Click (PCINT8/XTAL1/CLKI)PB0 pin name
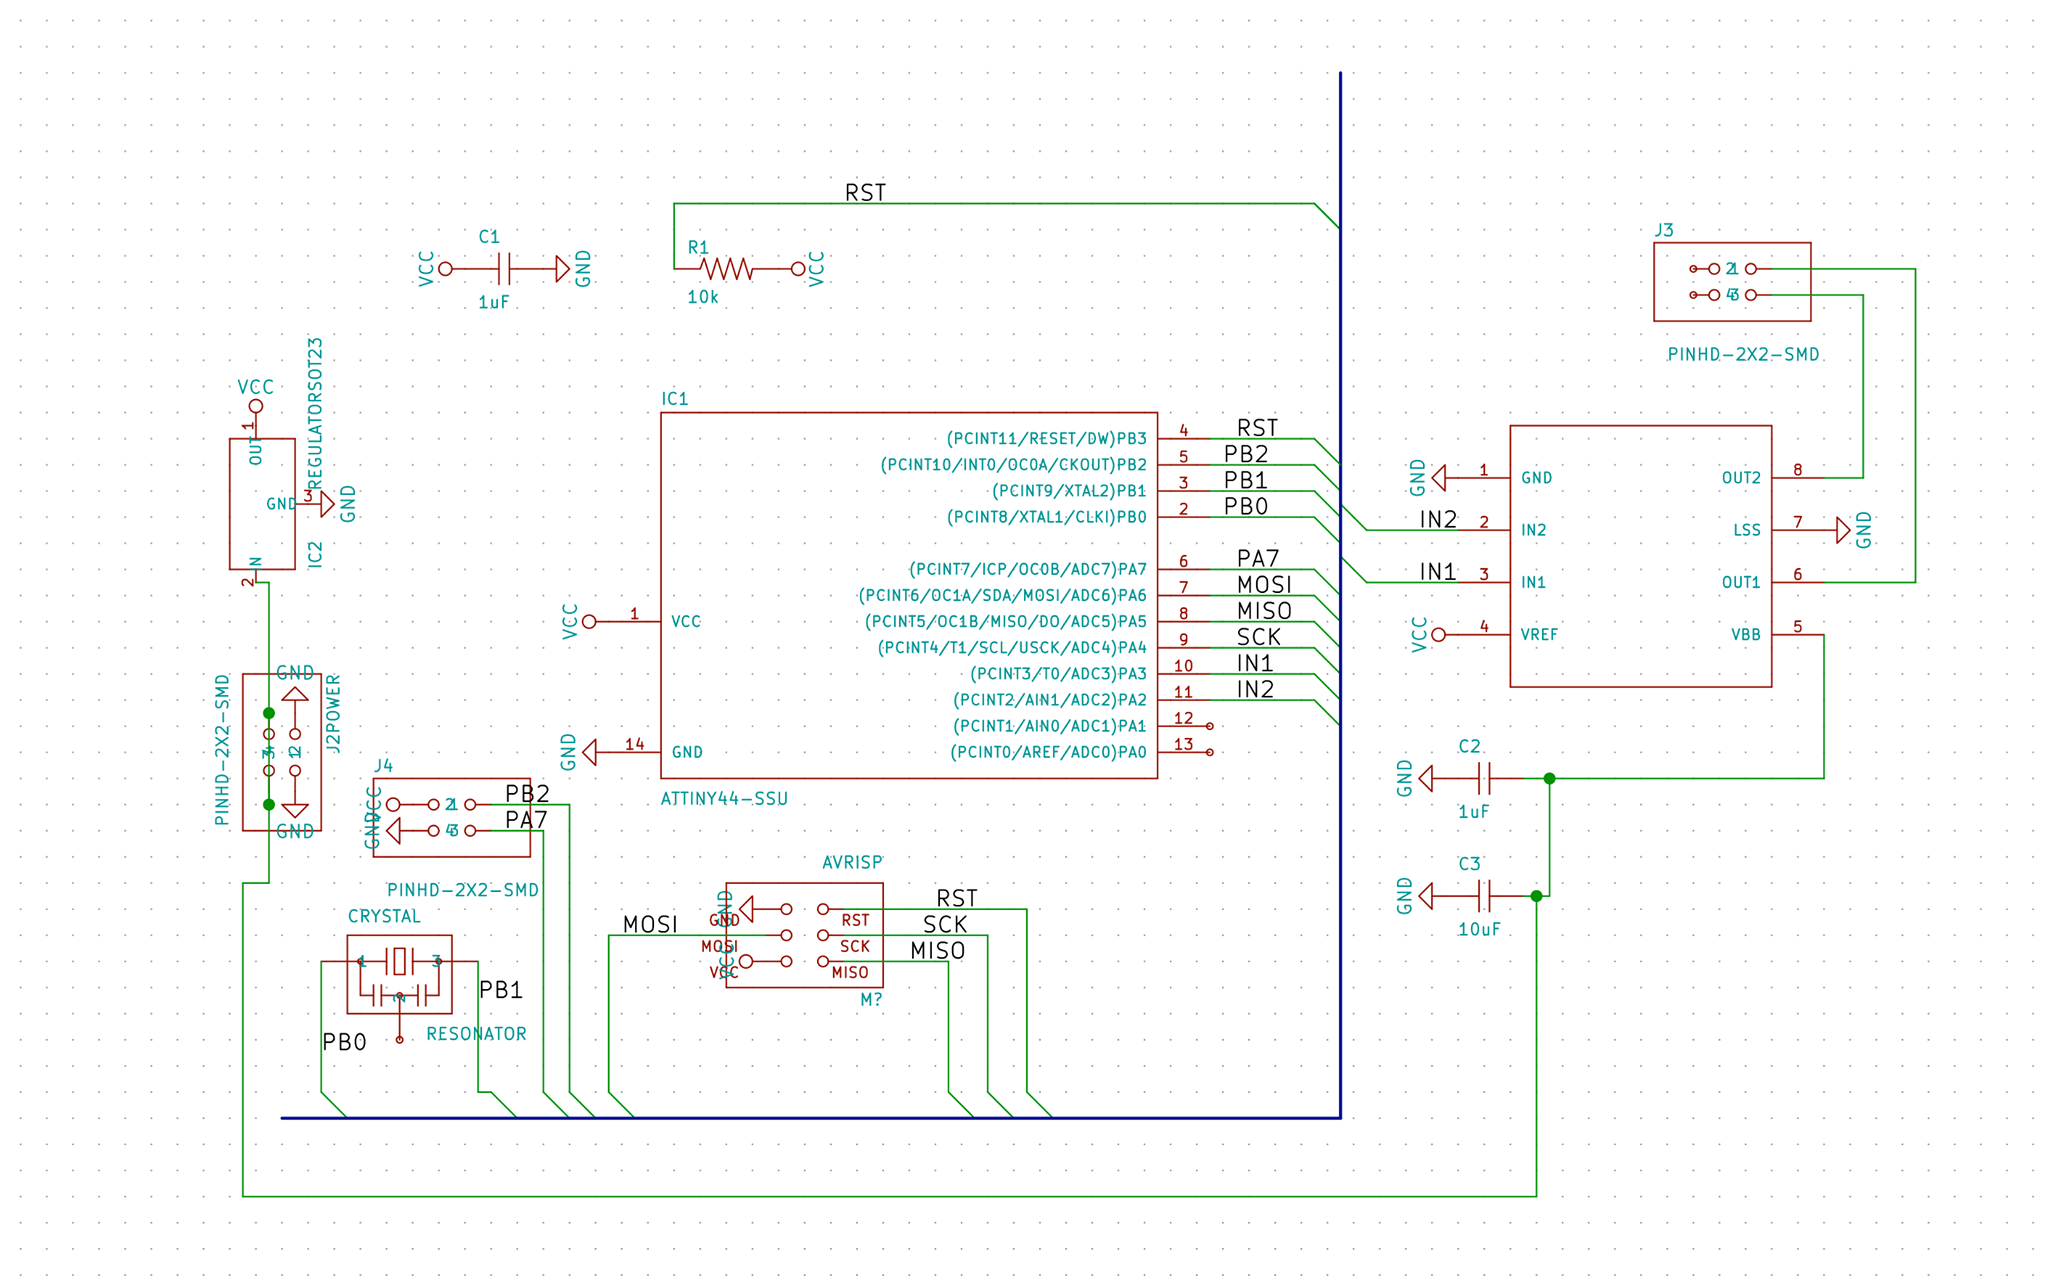Image resolution: width=2048 pixels, height=1283 pixels. pos(1046,517)
